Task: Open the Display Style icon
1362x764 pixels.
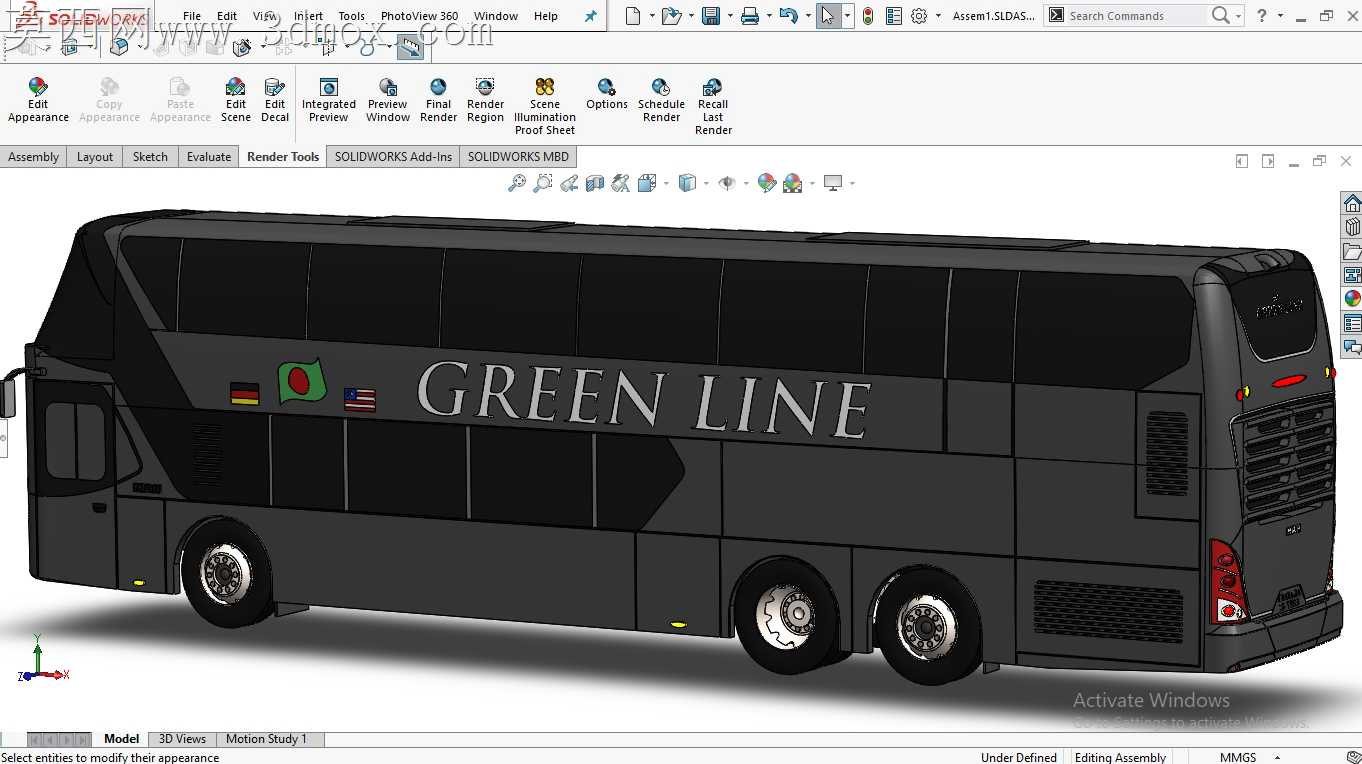Action: [687, 183]
